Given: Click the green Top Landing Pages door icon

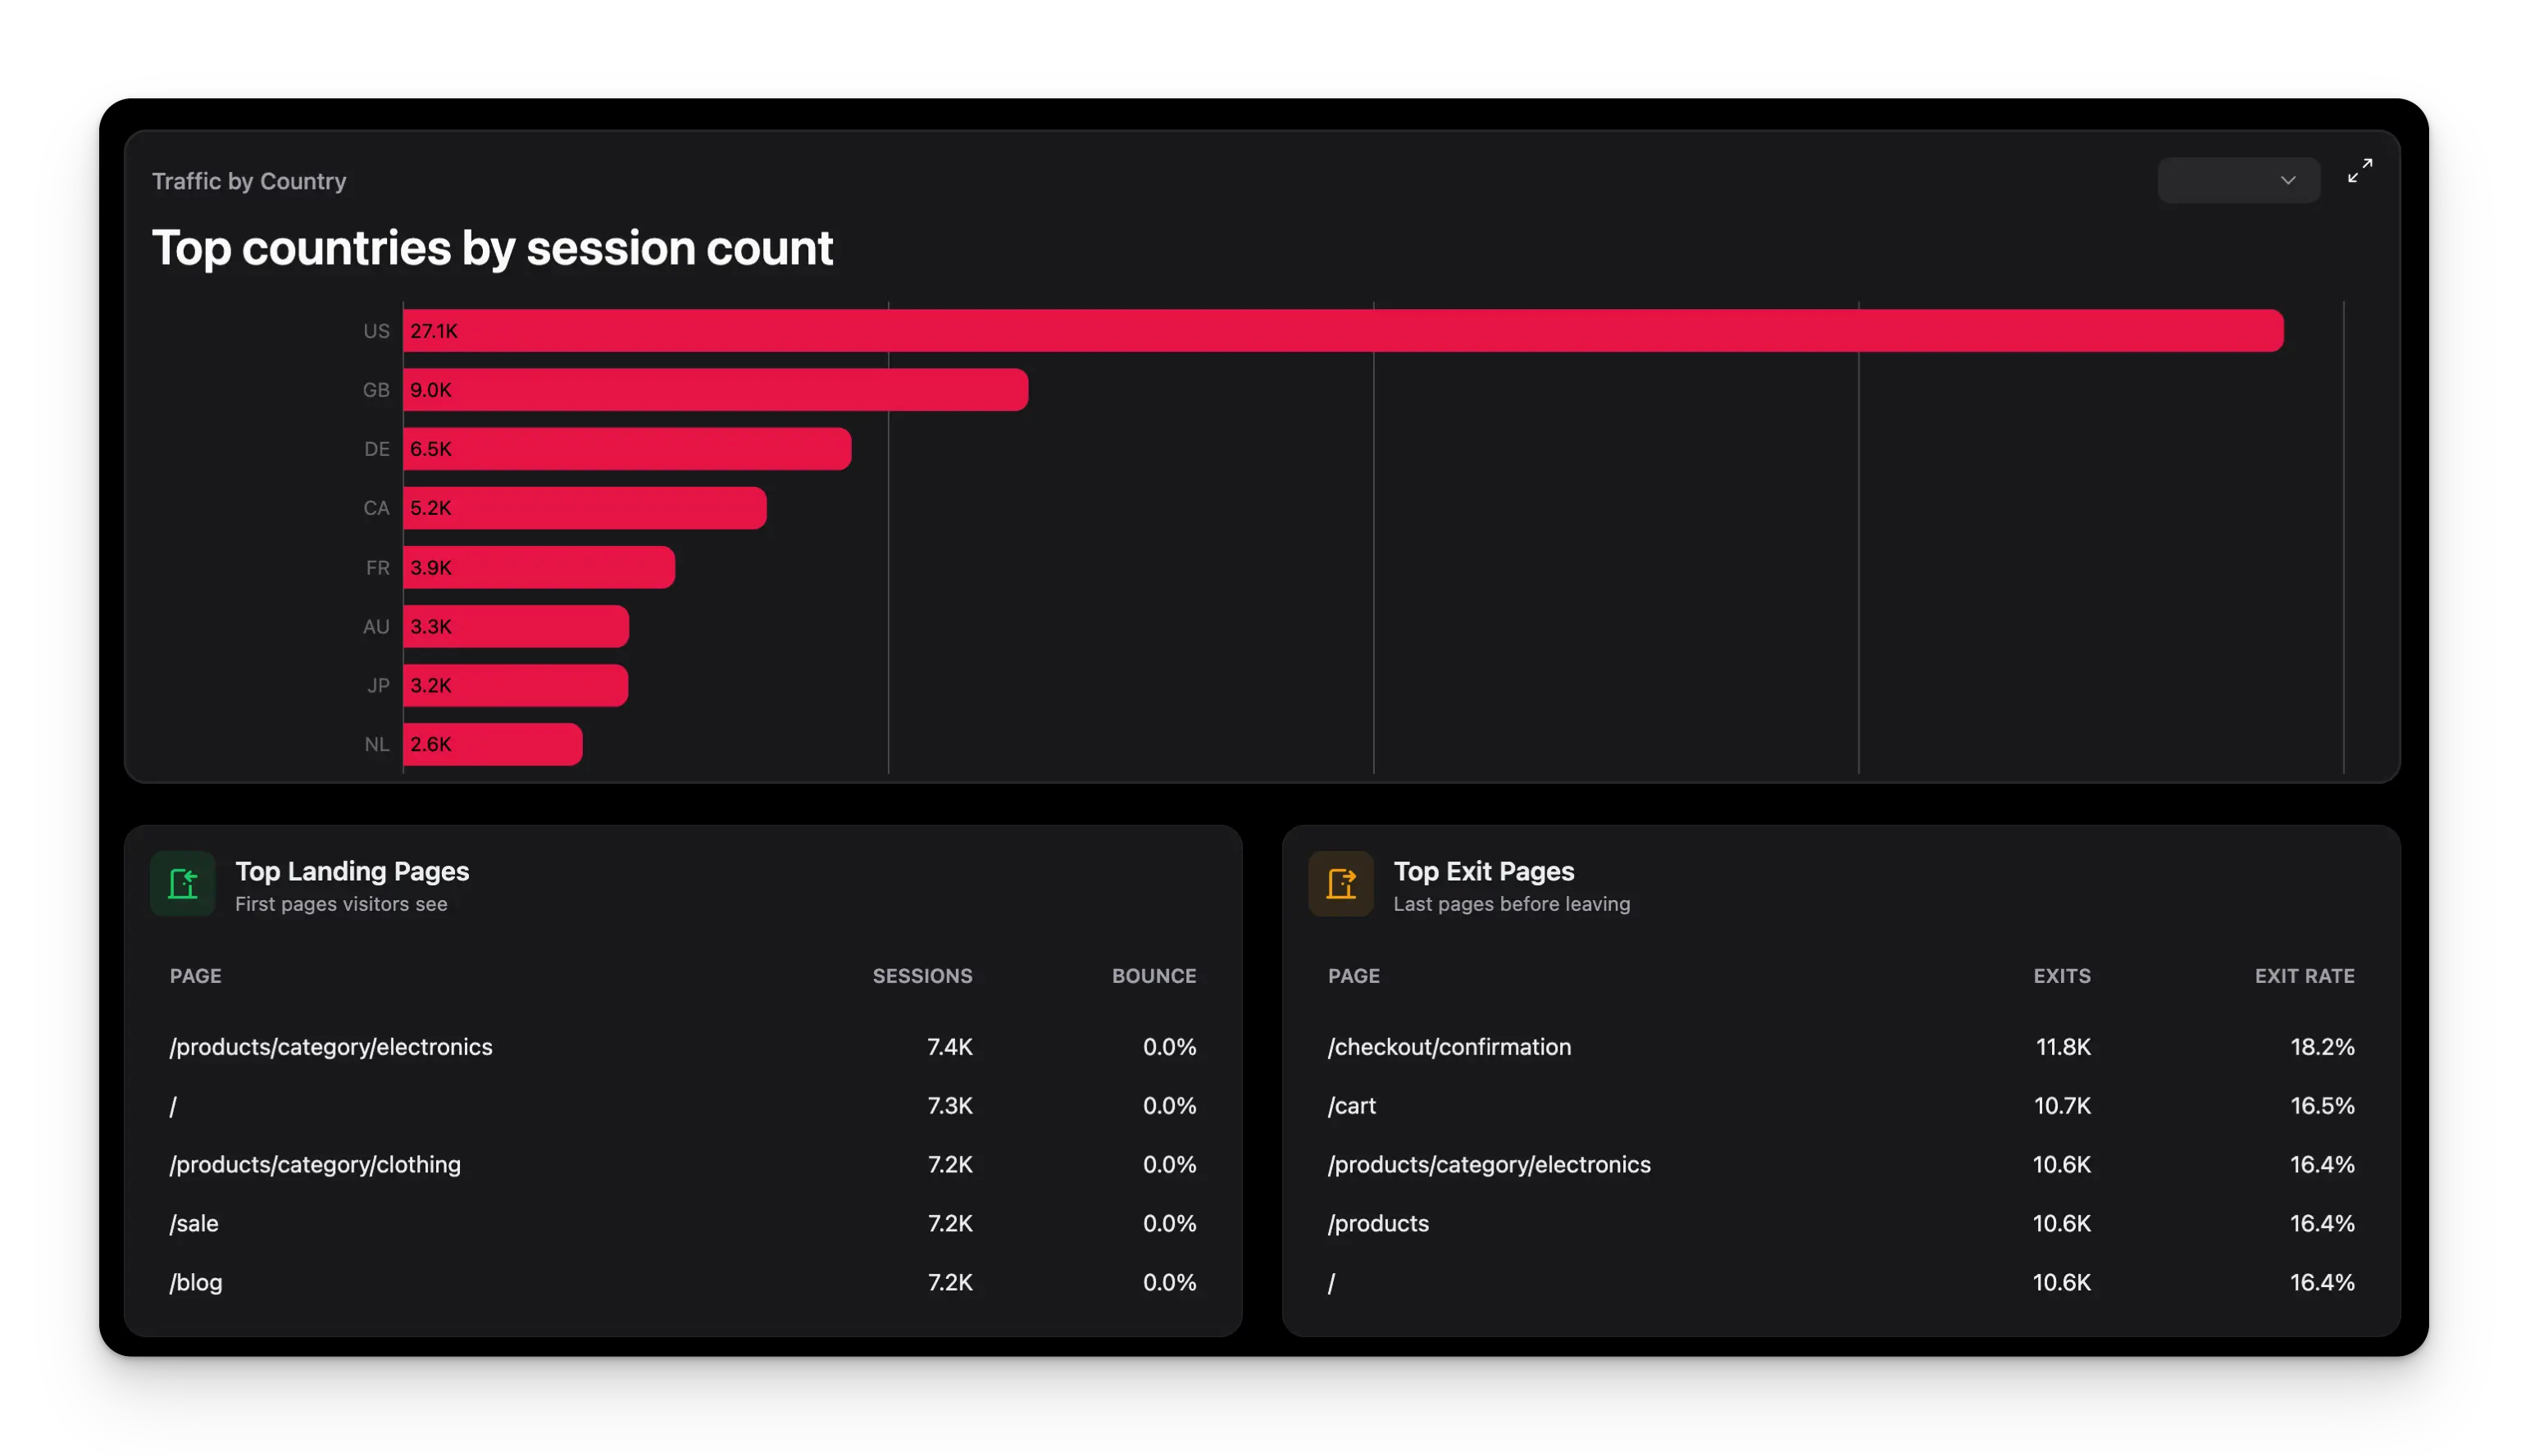Looking at the screenshot, I should point(183,883).
